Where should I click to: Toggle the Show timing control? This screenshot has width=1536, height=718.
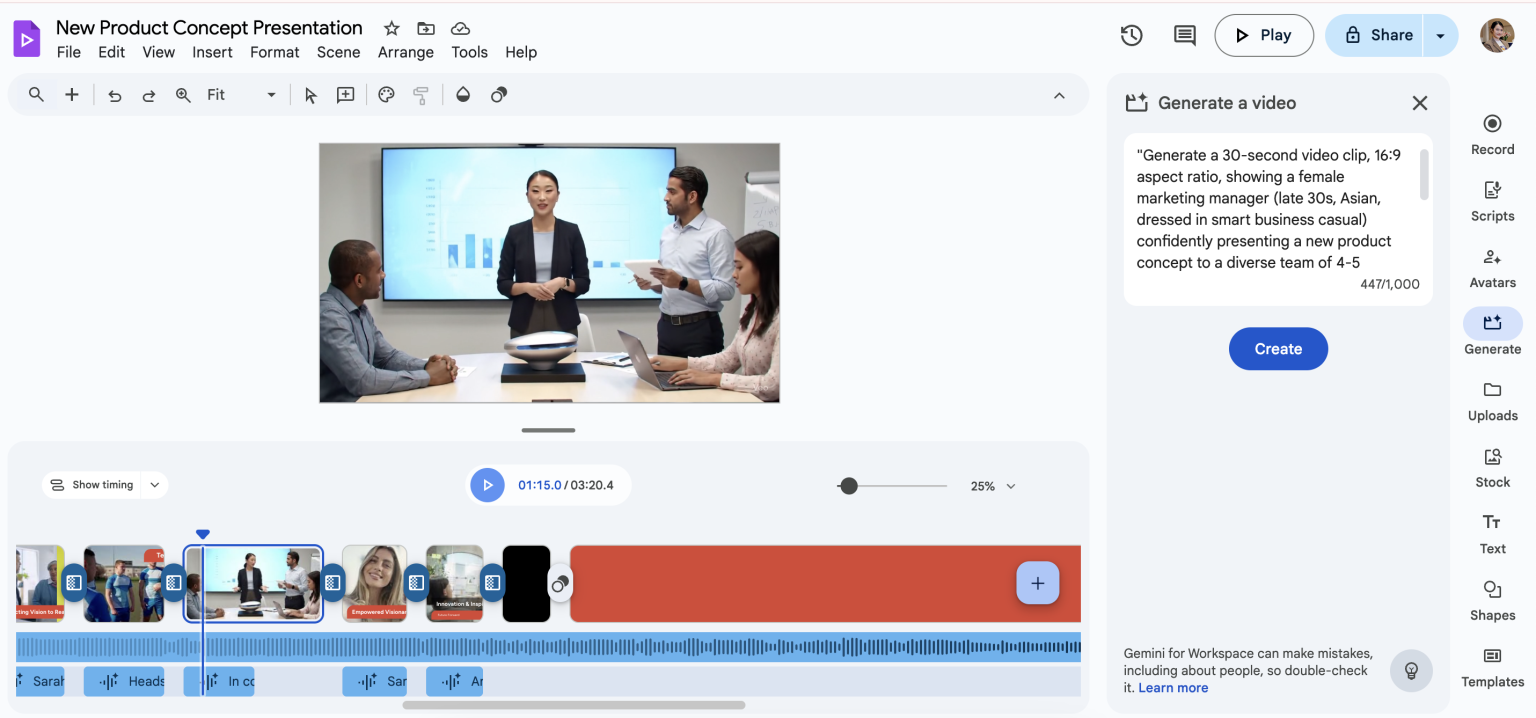[x=104, y=485]
